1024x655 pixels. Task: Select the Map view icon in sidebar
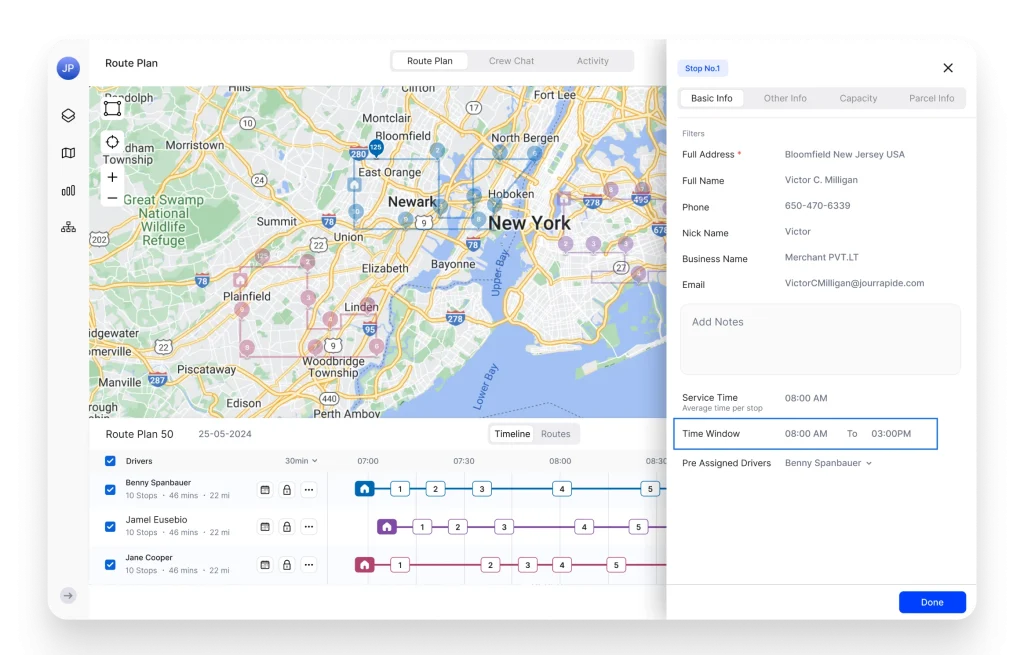[67, 153]
